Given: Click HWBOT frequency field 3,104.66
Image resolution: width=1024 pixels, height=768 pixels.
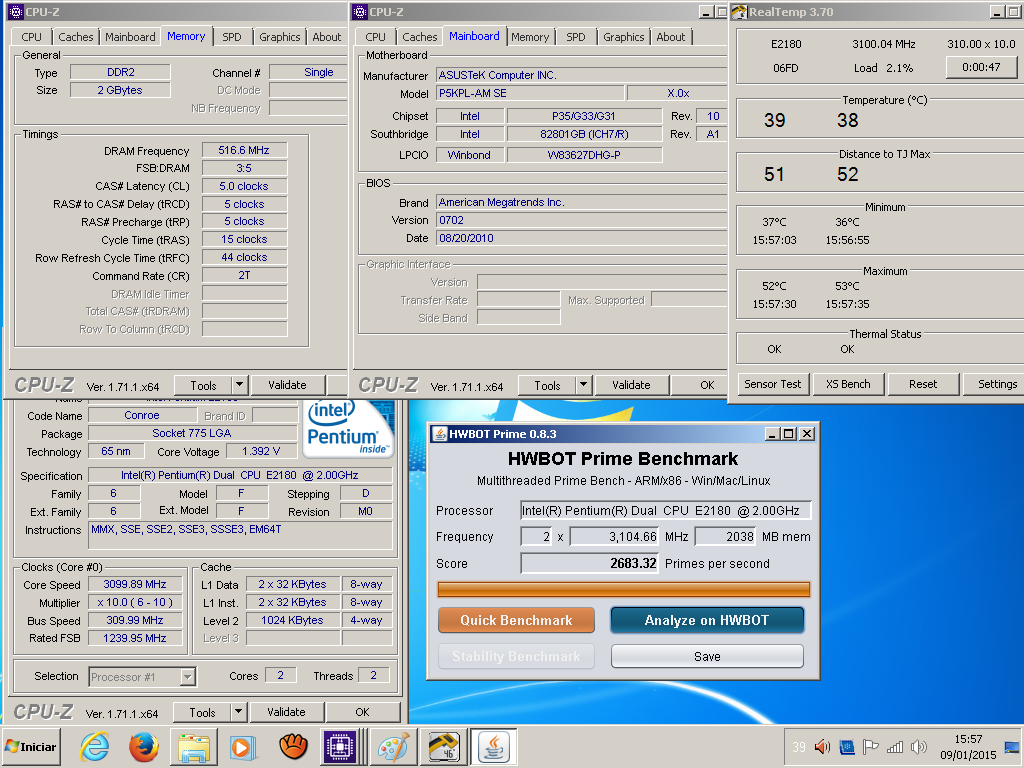Looking at the screenshot, I should tap(614, 537).
